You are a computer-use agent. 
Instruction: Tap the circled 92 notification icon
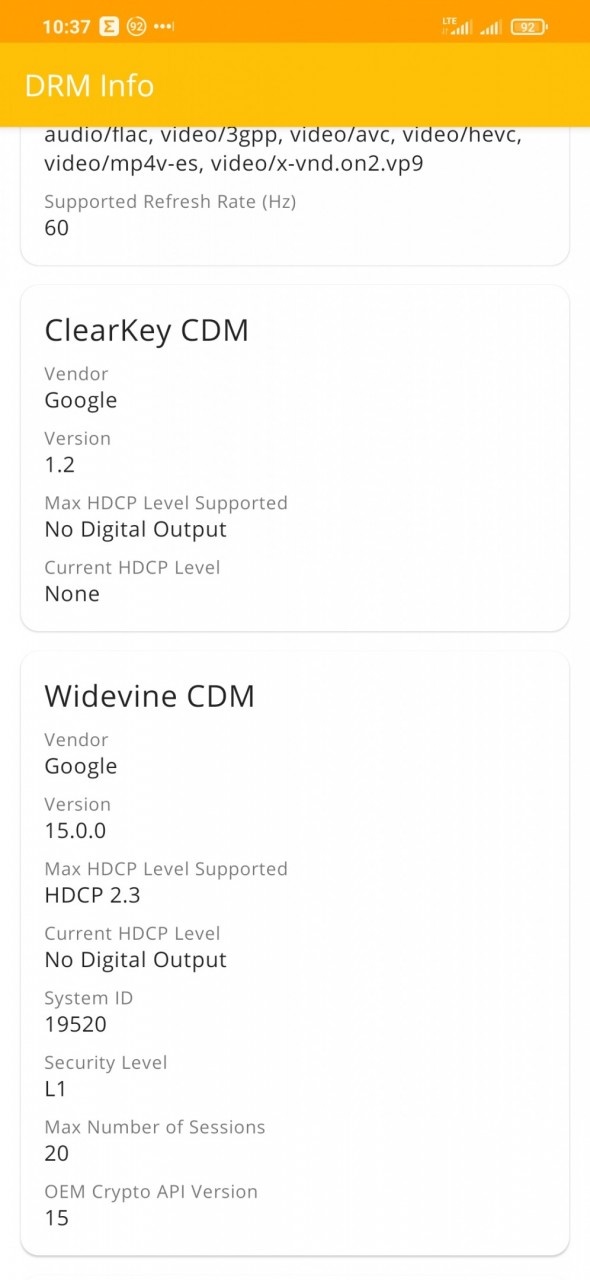(137, 27)
